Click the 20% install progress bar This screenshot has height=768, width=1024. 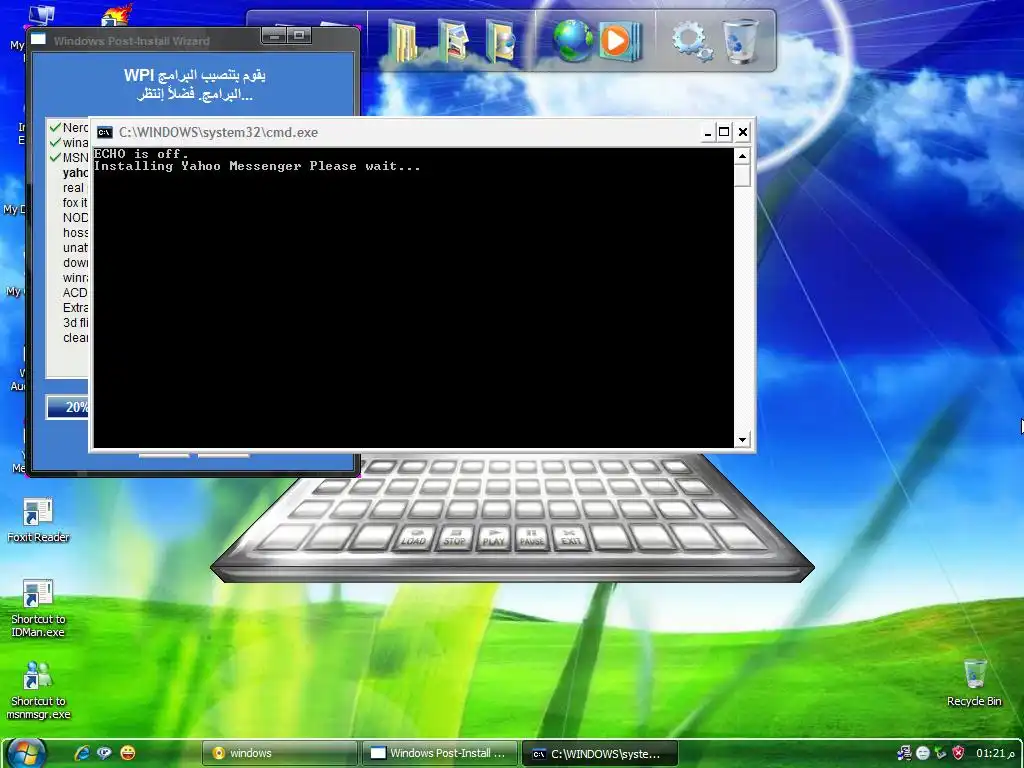pos(68,408)
